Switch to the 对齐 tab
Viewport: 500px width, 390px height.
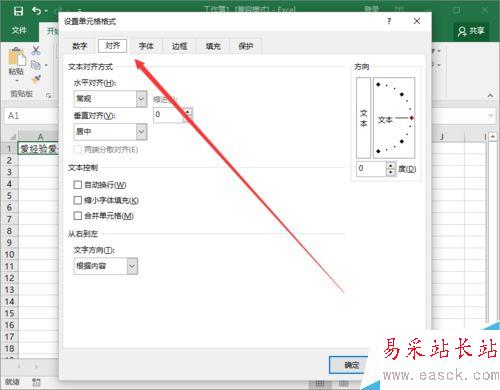click(x=113, y=46)
